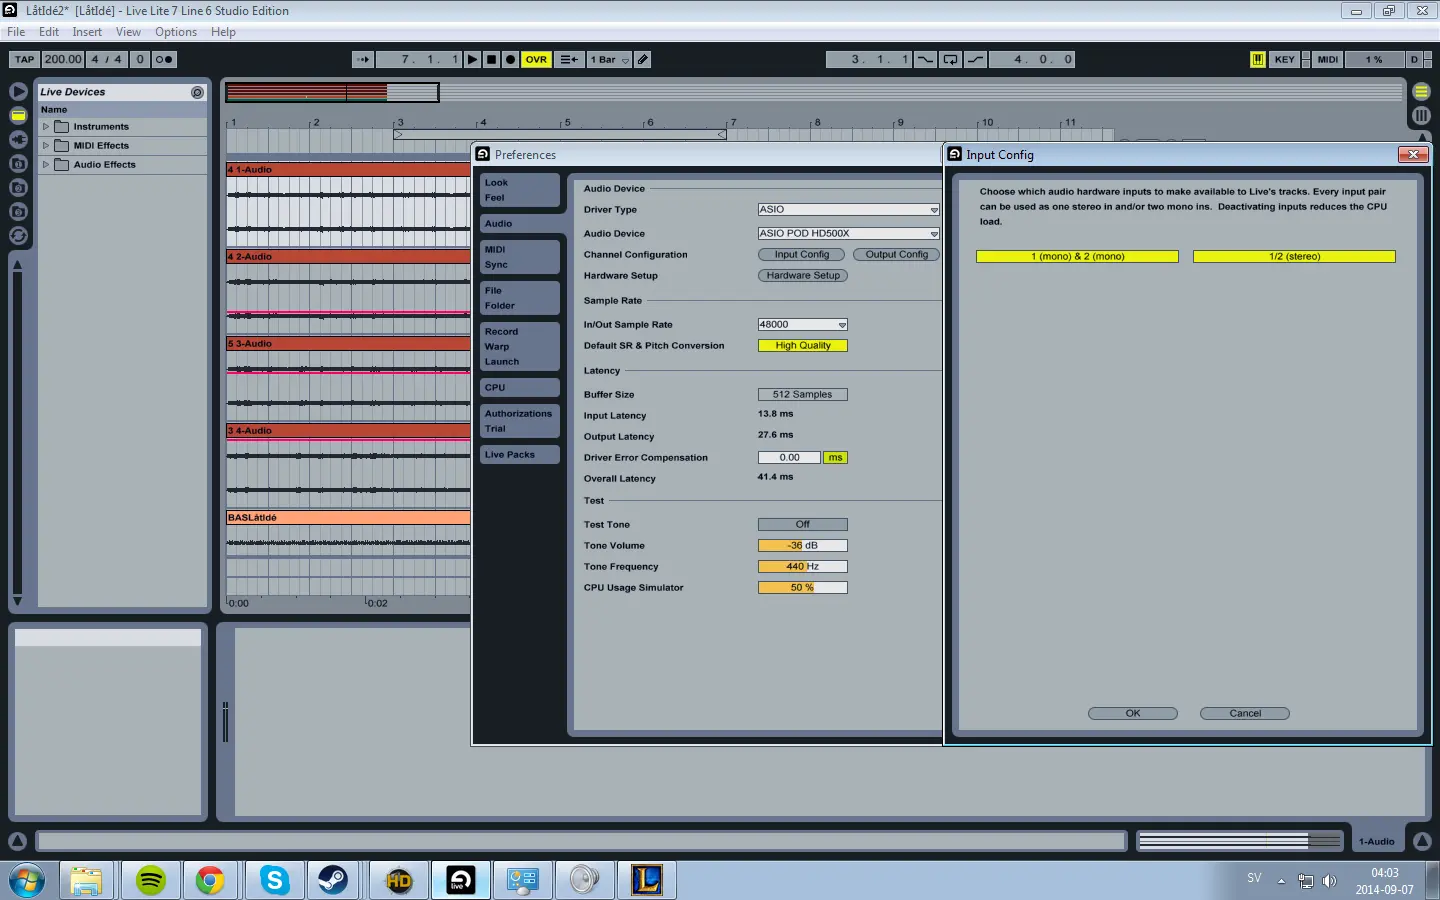Click OK in Input Config

pos(1132,713)
